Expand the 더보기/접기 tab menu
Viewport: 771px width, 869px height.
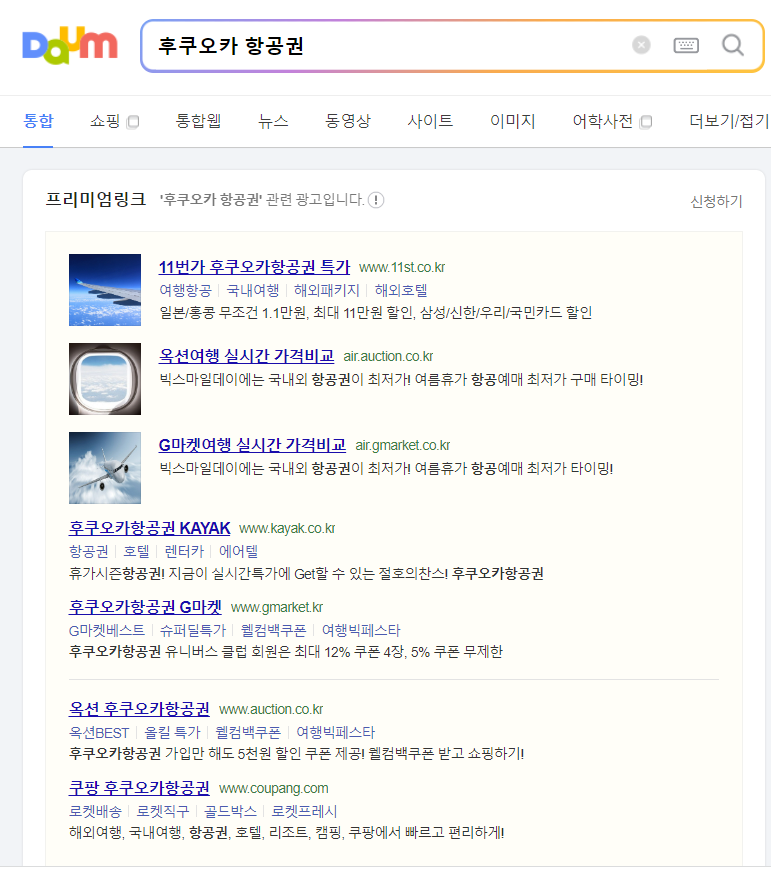click(x=729, y=121)
